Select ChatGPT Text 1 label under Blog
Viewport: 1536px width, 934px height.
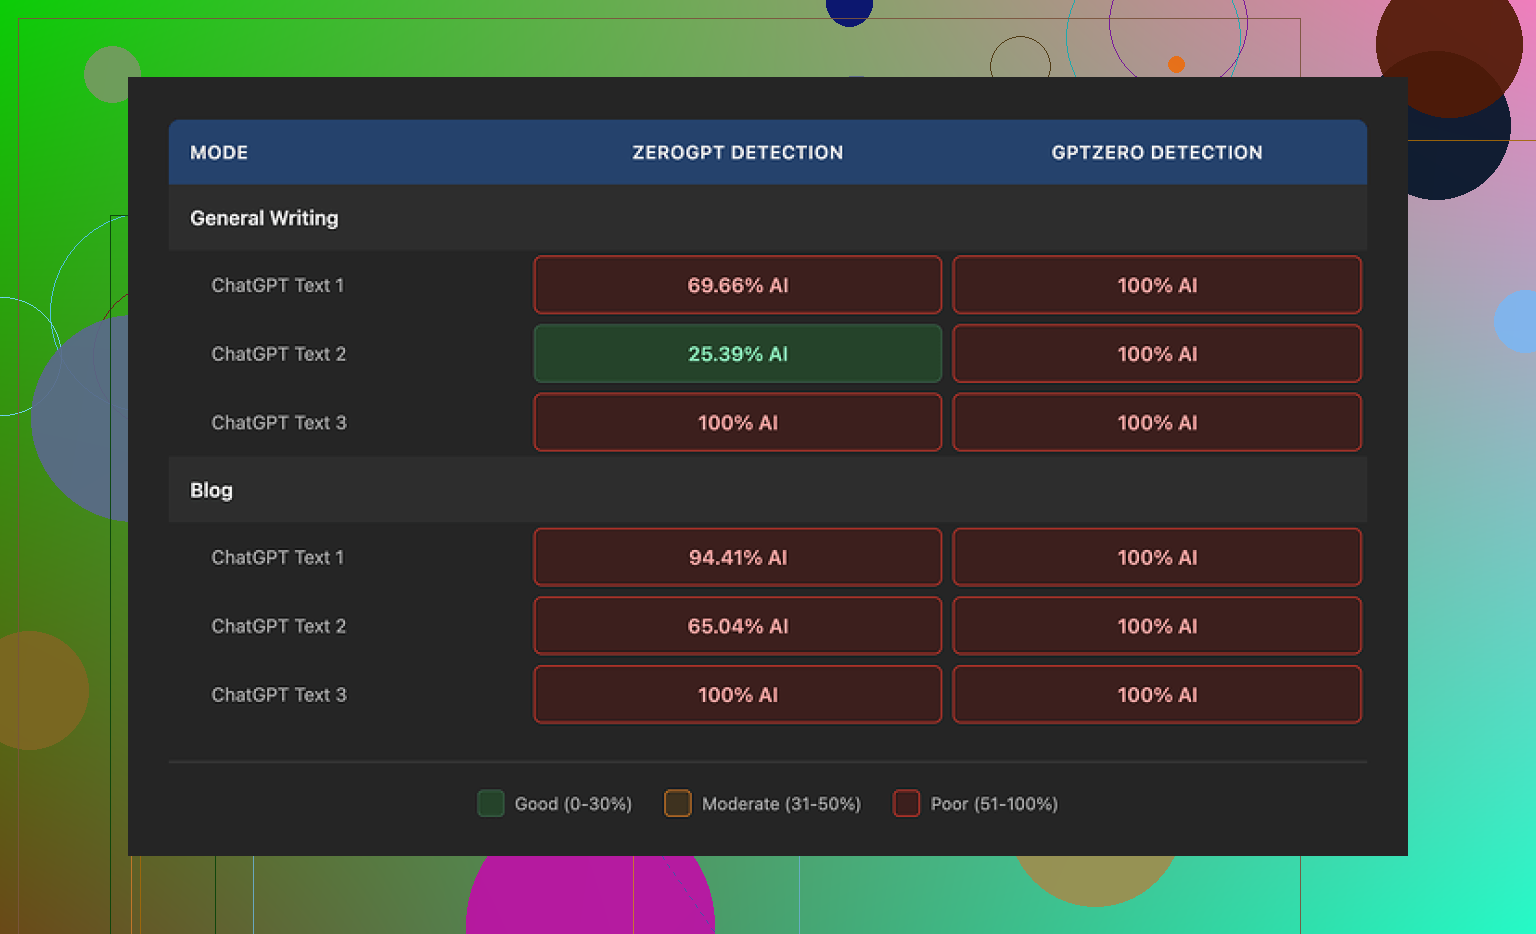(x=277, y=557)
